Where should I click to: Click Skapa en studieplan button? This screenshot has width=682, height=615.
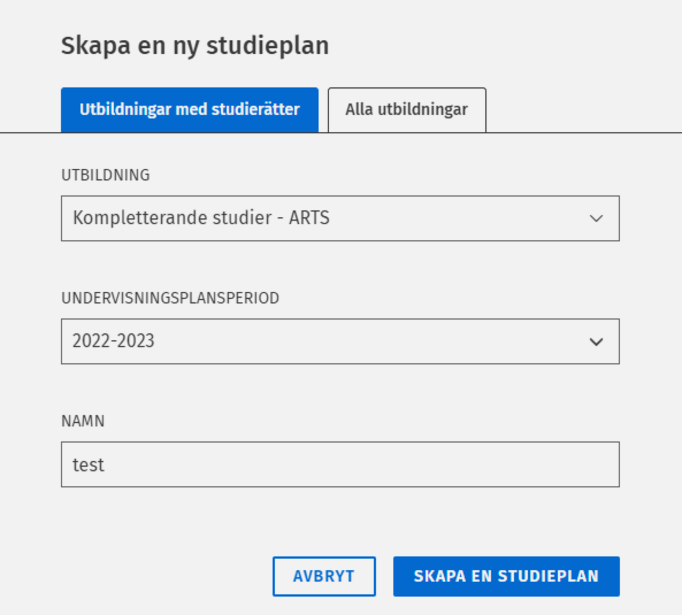(x=506, y=576)
